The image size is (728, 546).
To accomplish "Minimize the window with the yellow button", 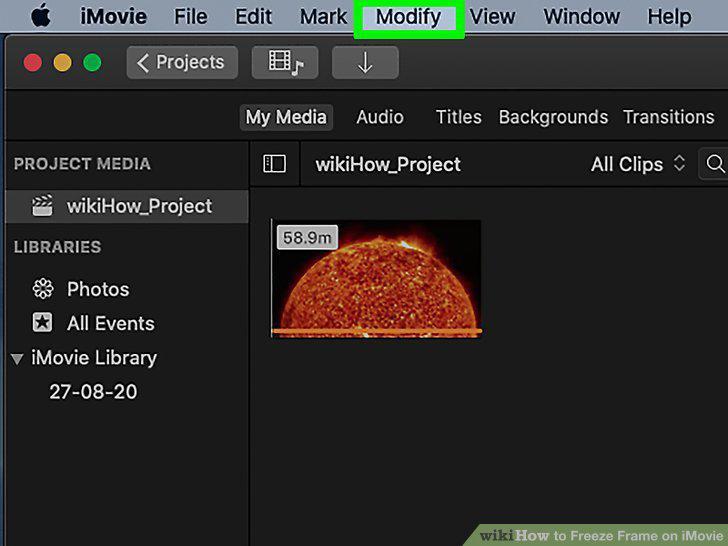I will pyautogui.click(x=62, y=62).
